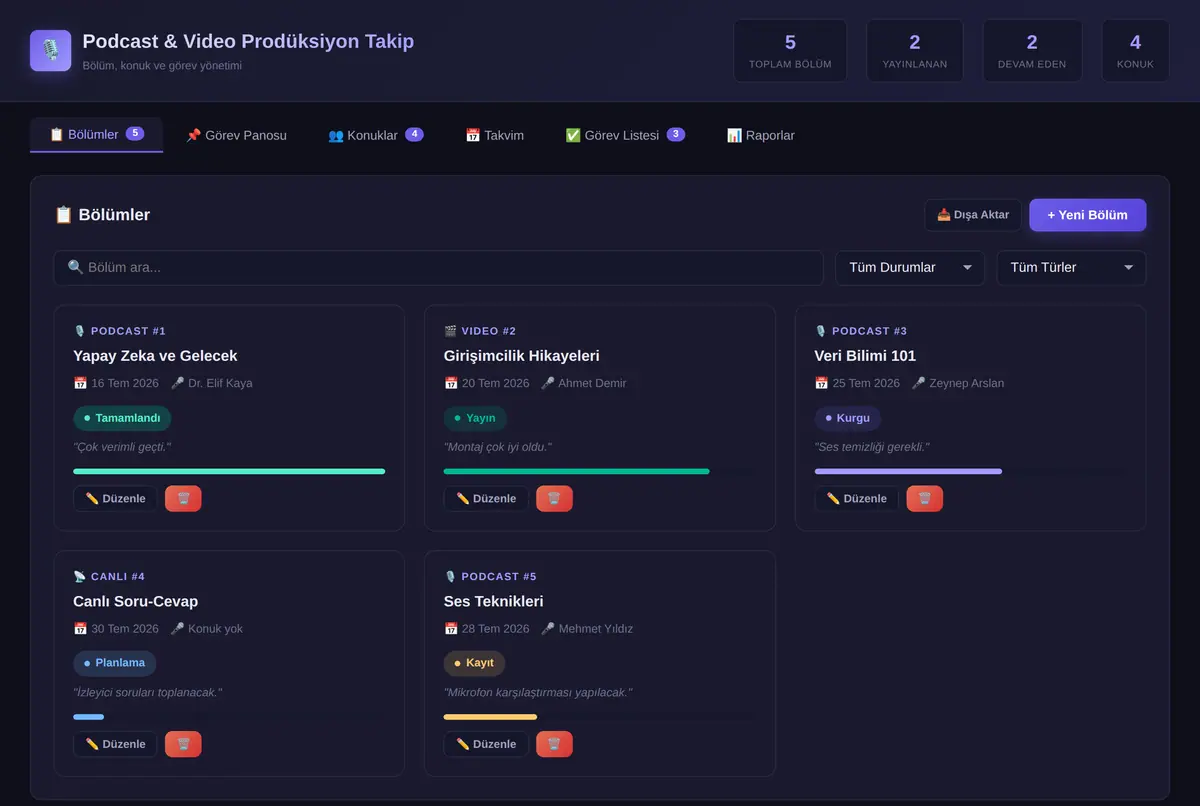
Task: Click the Yayınlanan stat card
Action: point(915,51)
